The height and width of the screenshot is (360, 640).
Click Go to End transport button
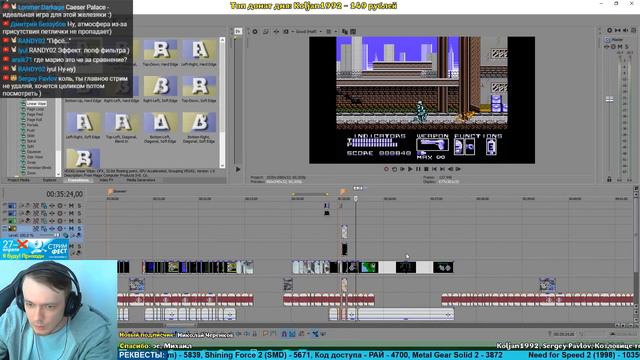(x=442, y=169)
